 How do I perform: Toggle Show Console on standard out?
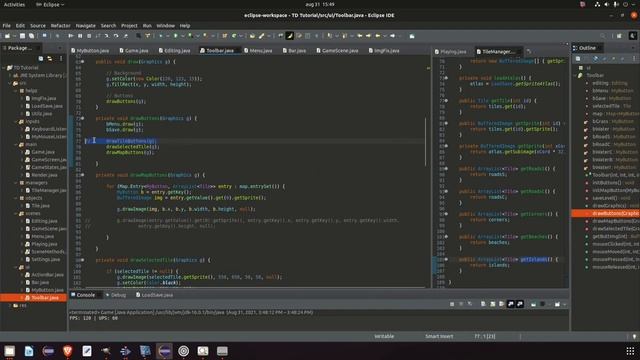511,304
